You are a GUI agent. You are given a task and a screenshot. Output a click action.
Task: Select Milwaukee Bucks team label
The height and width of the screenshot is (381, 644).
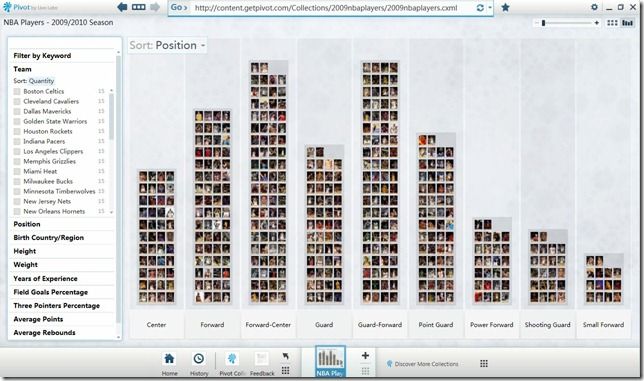[x=48, y=181]
